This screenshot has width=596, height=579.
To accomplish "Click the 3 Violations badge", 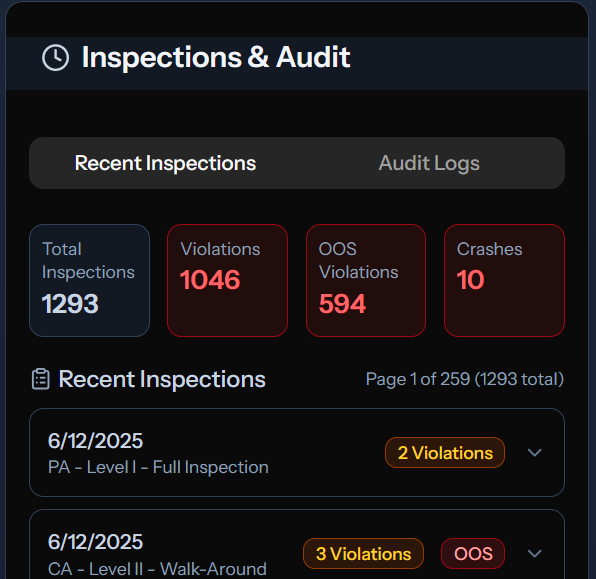I will [x=363, y=554].
